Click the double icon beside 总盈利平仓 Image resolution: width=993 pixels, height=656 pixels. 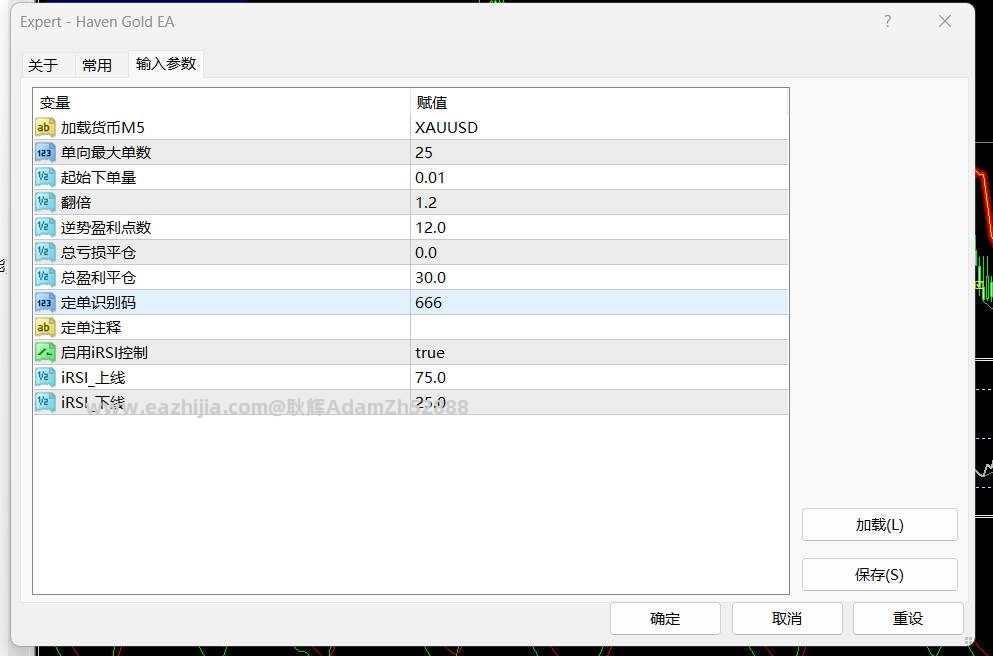[x=45, y=277]
